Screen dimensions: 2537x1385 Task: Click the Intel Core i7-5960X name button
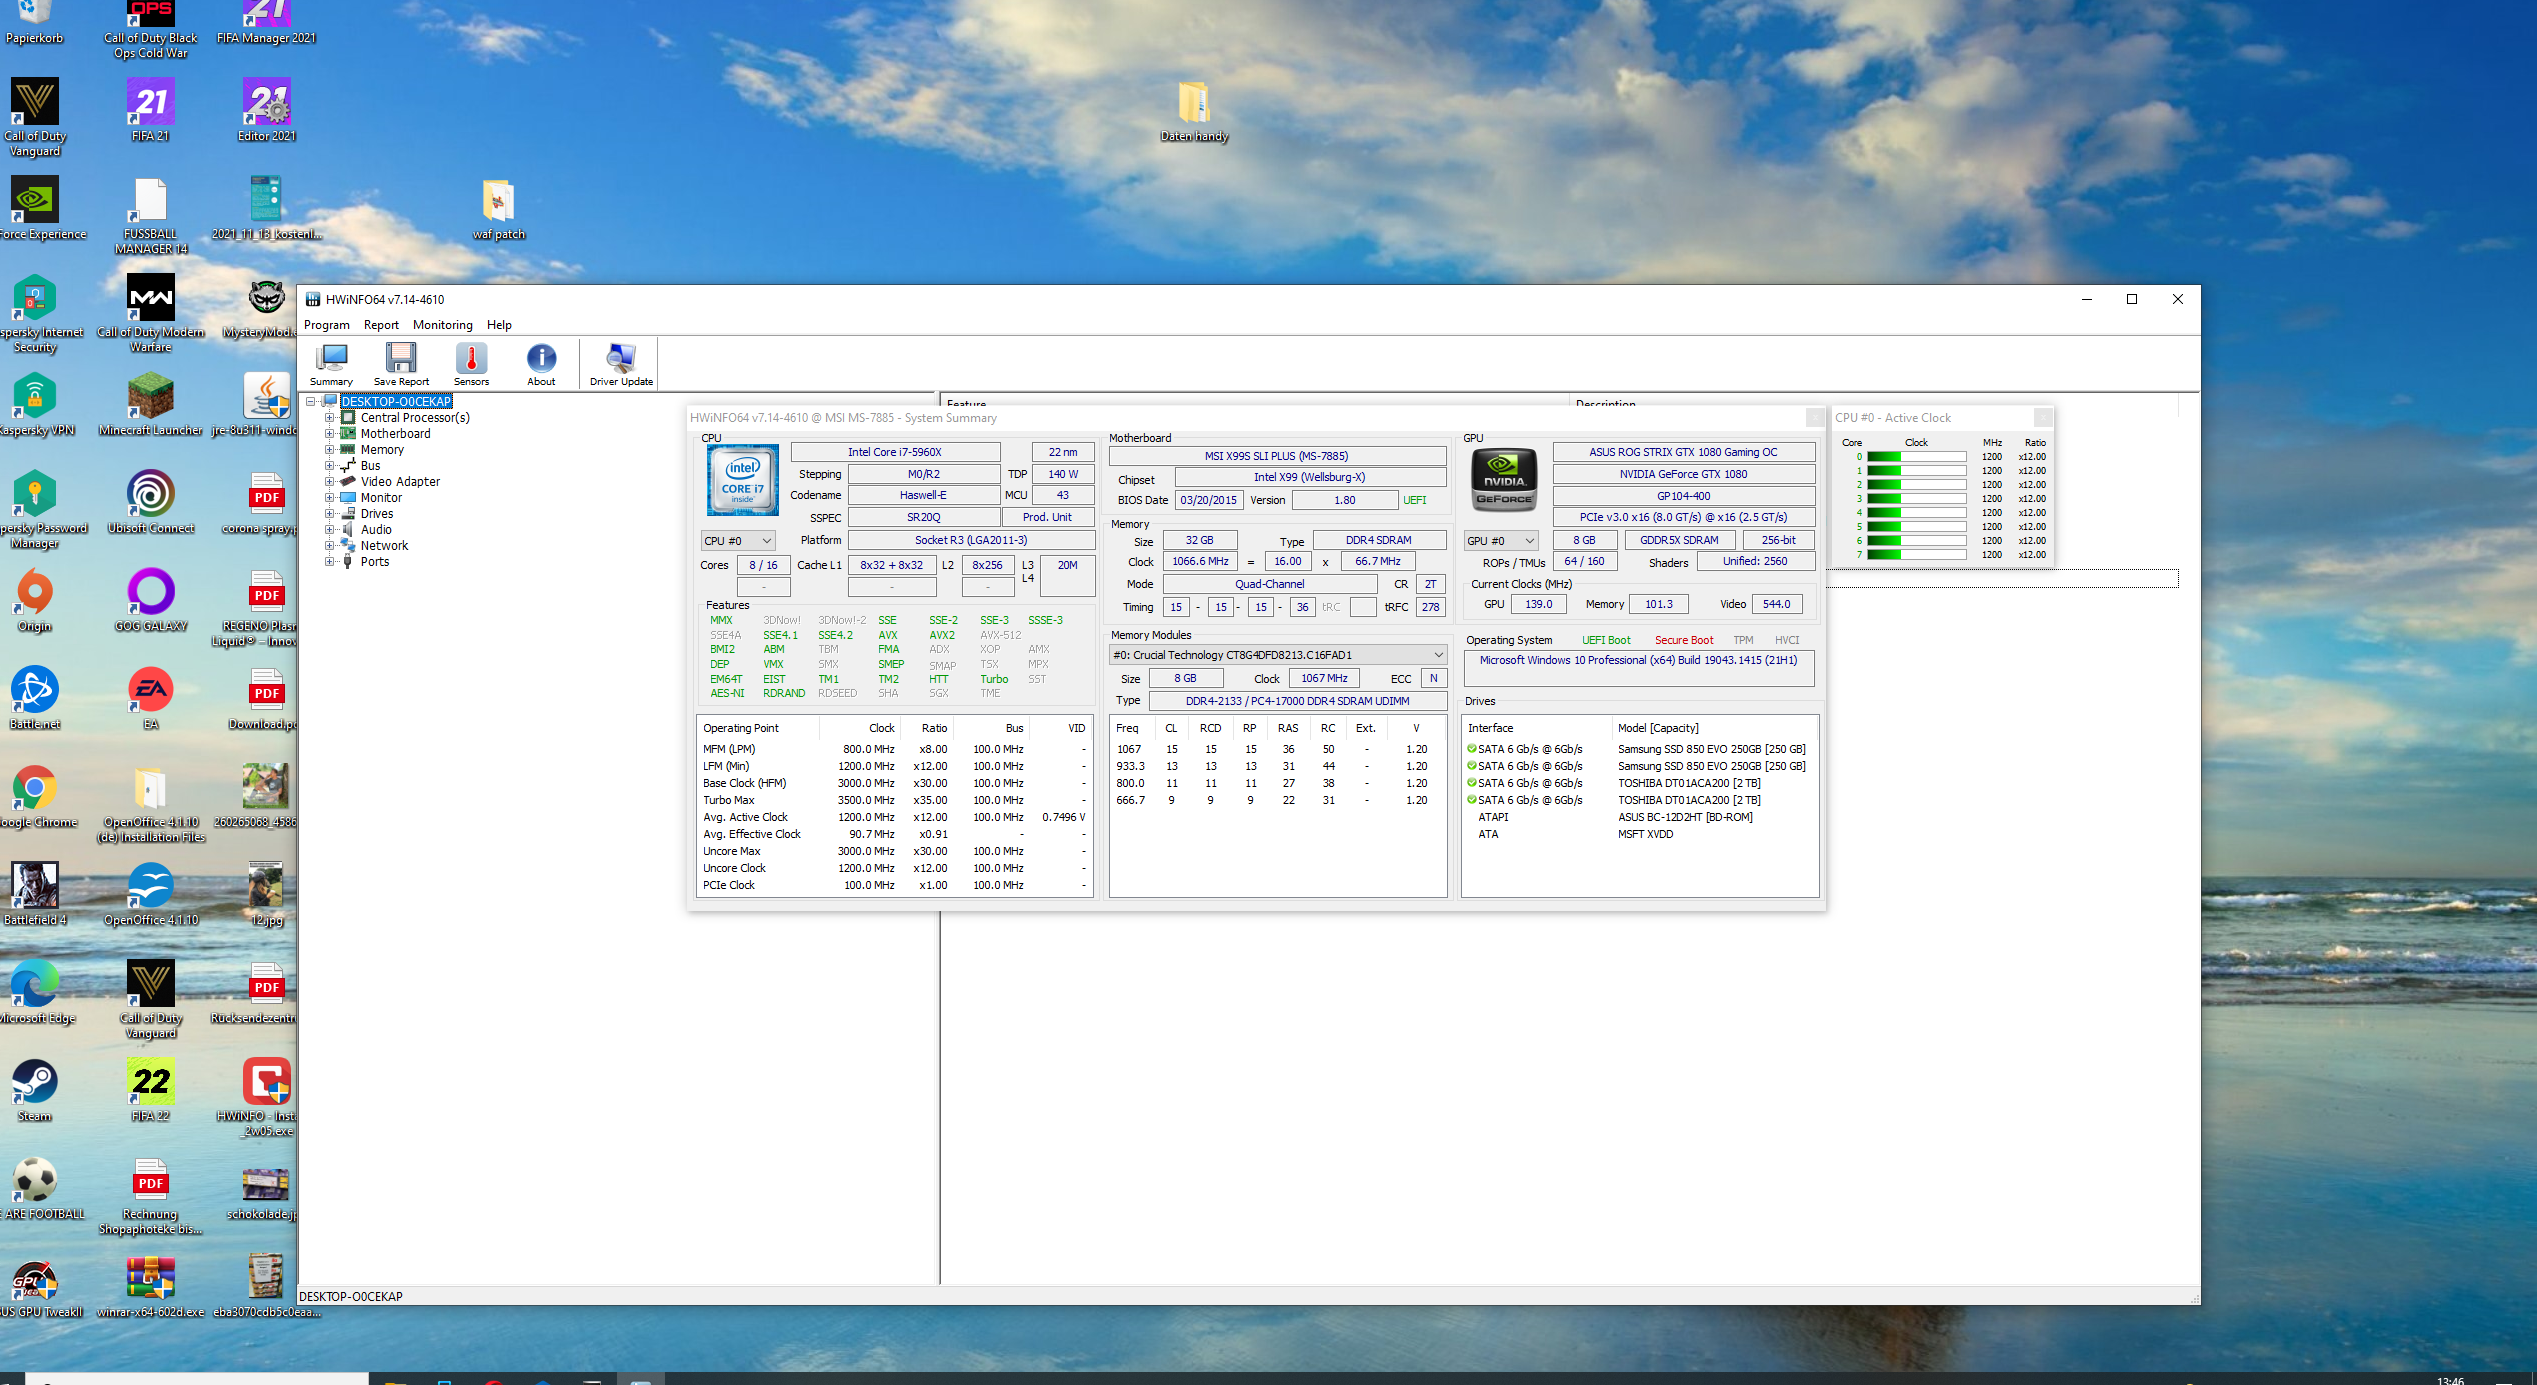point(895,452)
